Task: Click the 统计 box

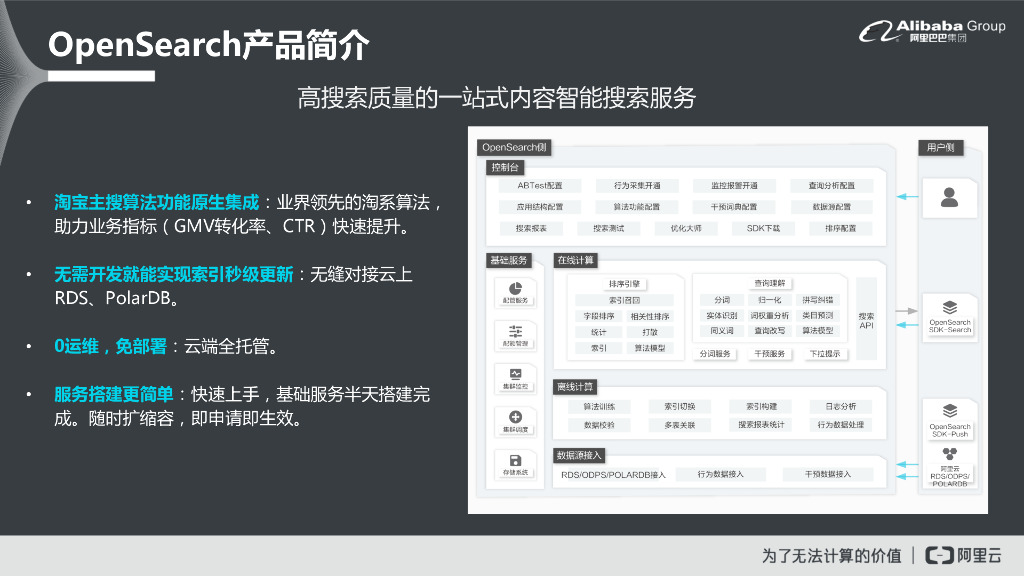Action: tap(599, 332)
